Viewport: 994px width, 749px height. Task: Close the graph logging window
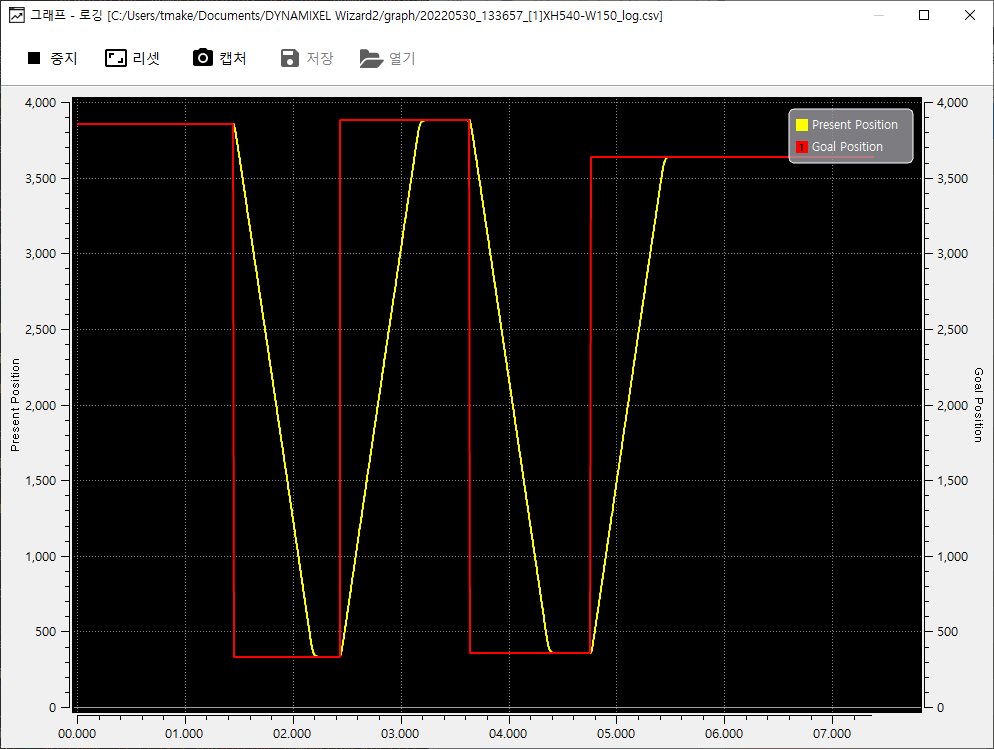tap(970, 15)
